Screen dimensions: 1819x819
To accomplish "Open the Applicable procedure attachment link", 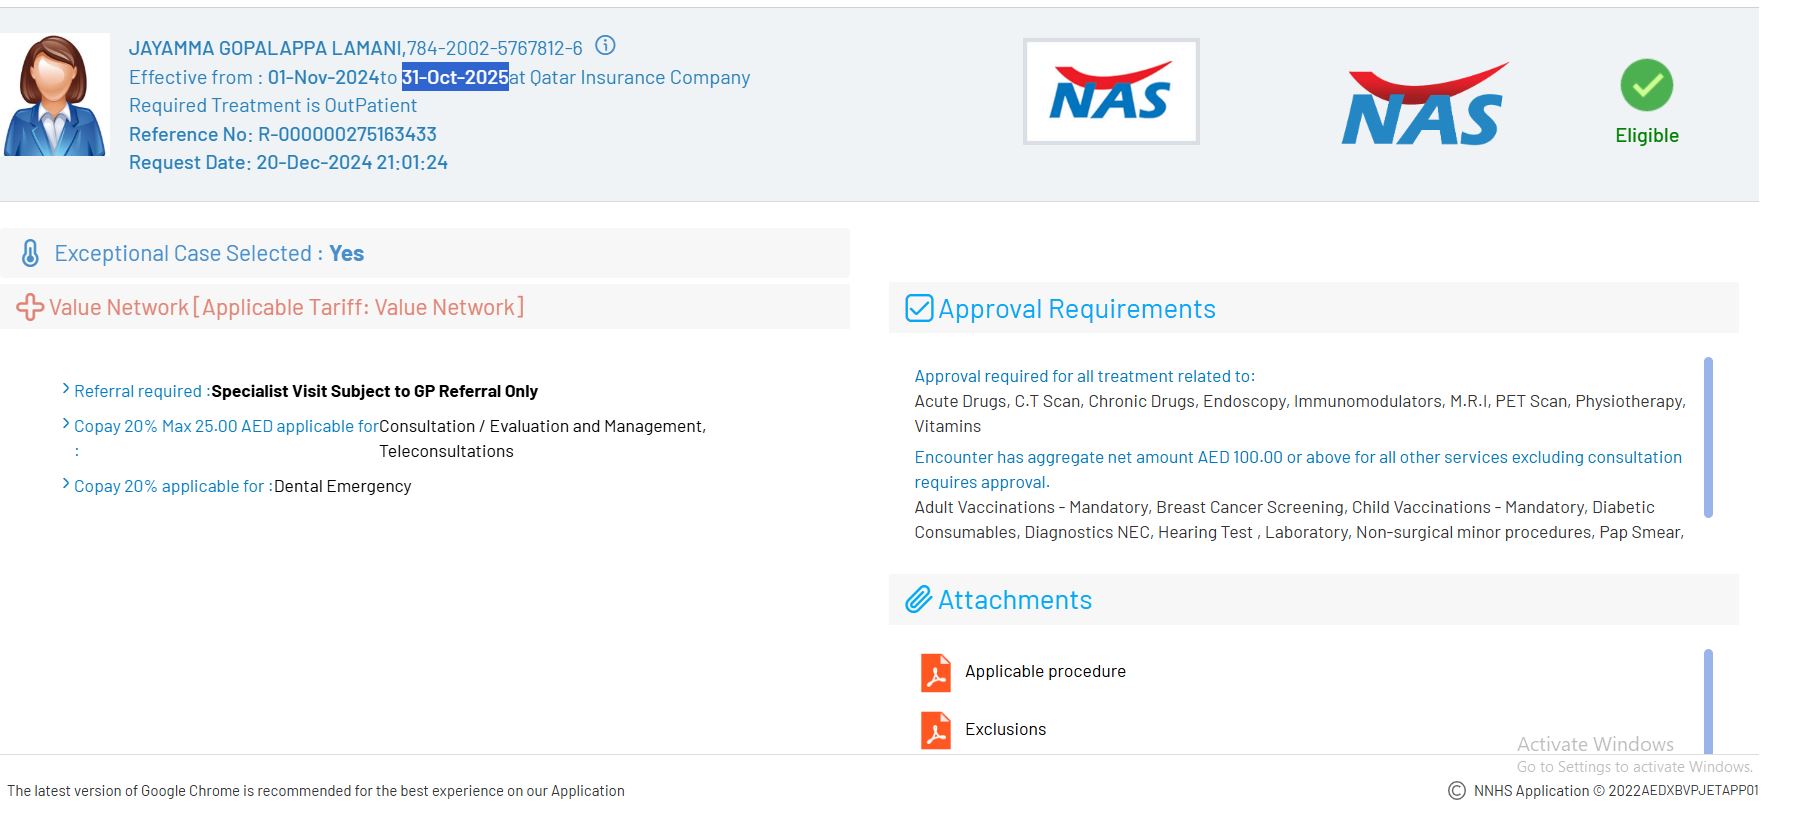I will pos(1045,672).
